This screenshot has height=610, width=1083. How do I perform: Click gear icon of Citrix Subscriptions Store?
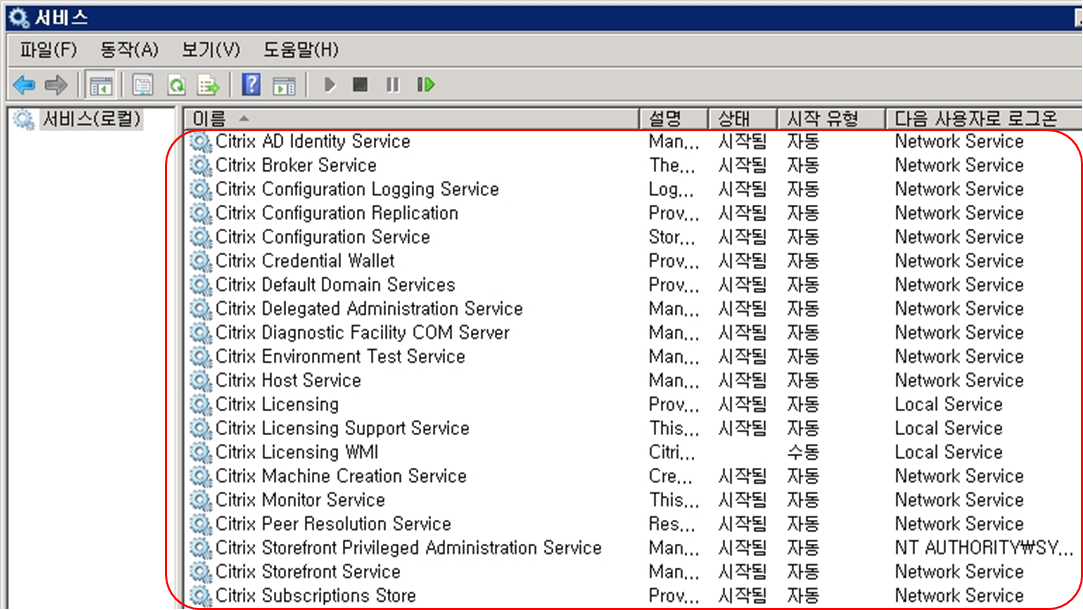200,595
